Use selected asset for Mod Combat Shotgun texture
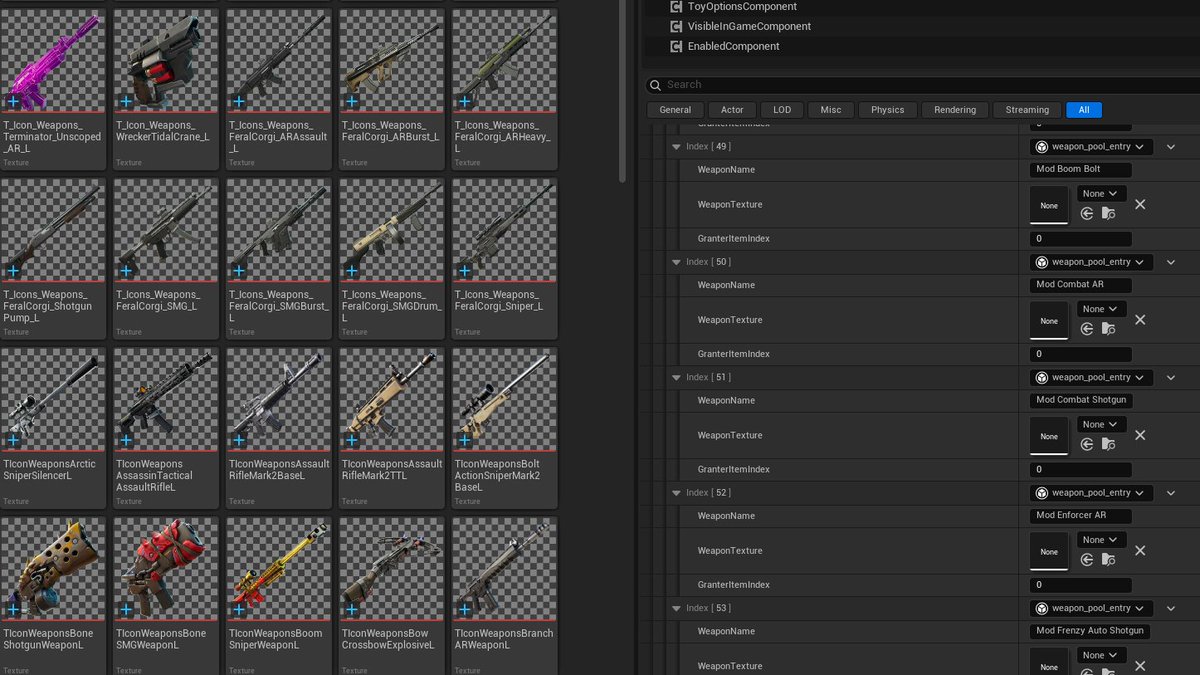 click(x=1088, y=444)
